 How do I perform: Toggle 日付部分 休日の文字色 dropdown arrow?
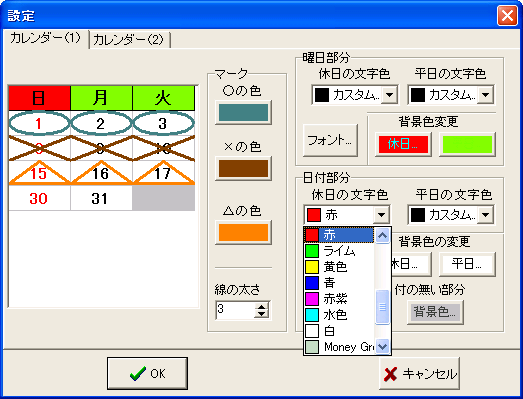click(x=381, y=215)
